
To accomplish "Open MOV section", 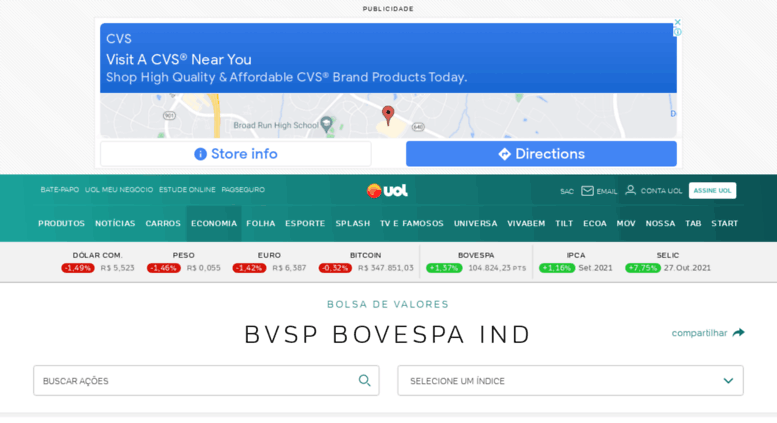I will [626, 223].
